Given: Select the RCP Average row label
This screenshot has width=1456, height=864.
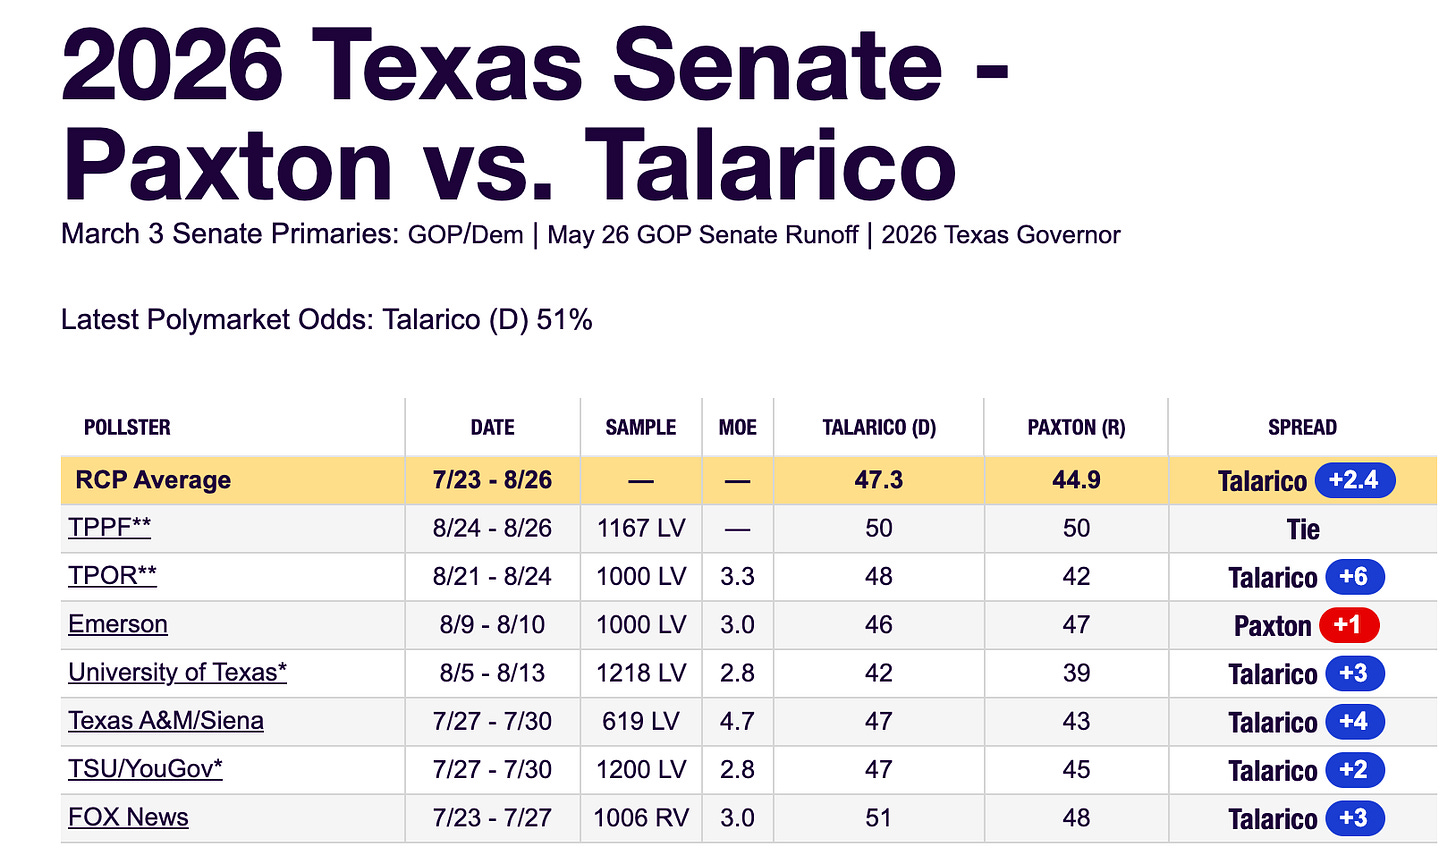Looking at the screenshot, I should [153, 480].
